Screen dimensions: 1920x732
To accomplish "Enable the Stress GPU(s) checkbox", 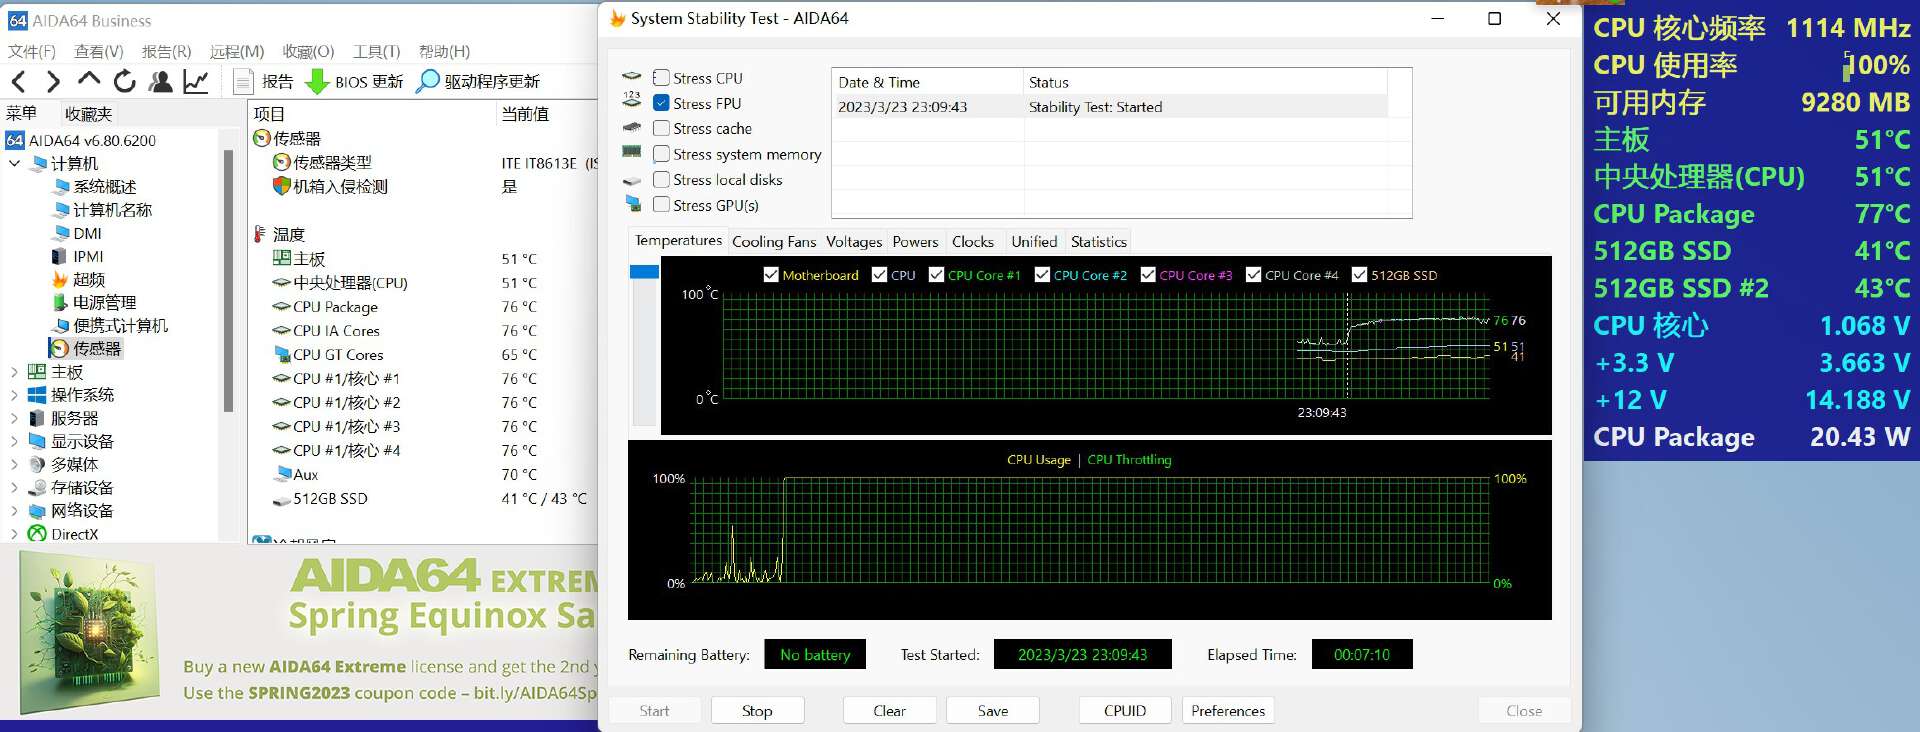I will tap(661, 205).
